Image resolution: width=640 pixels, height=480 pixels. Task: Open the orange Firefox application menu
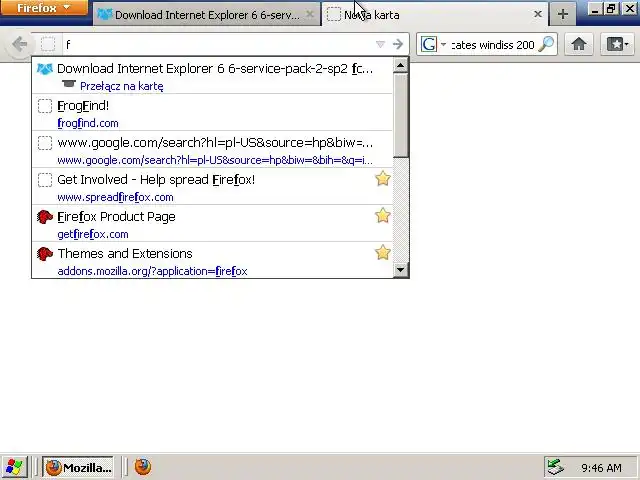[44, 8]
